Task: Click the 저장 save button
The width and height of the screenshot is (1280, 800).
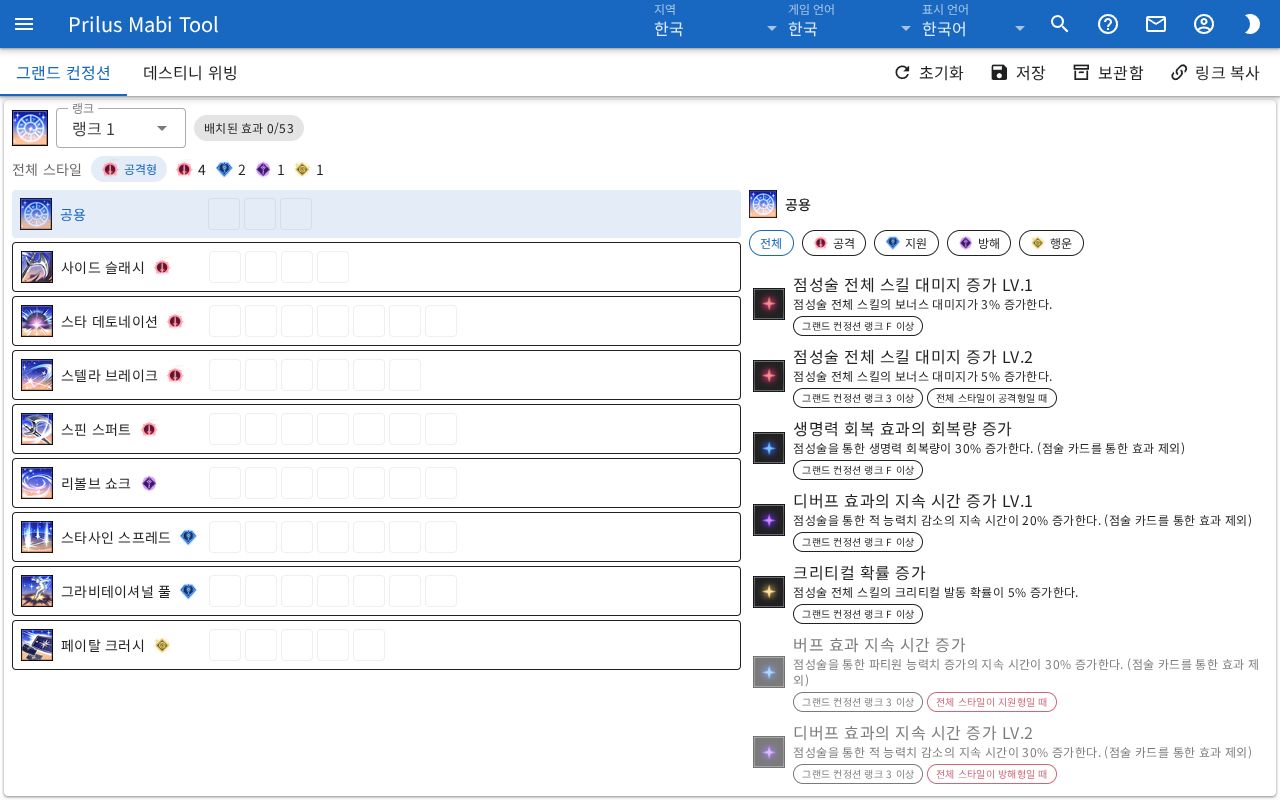Action: [x=1017, y=73]
